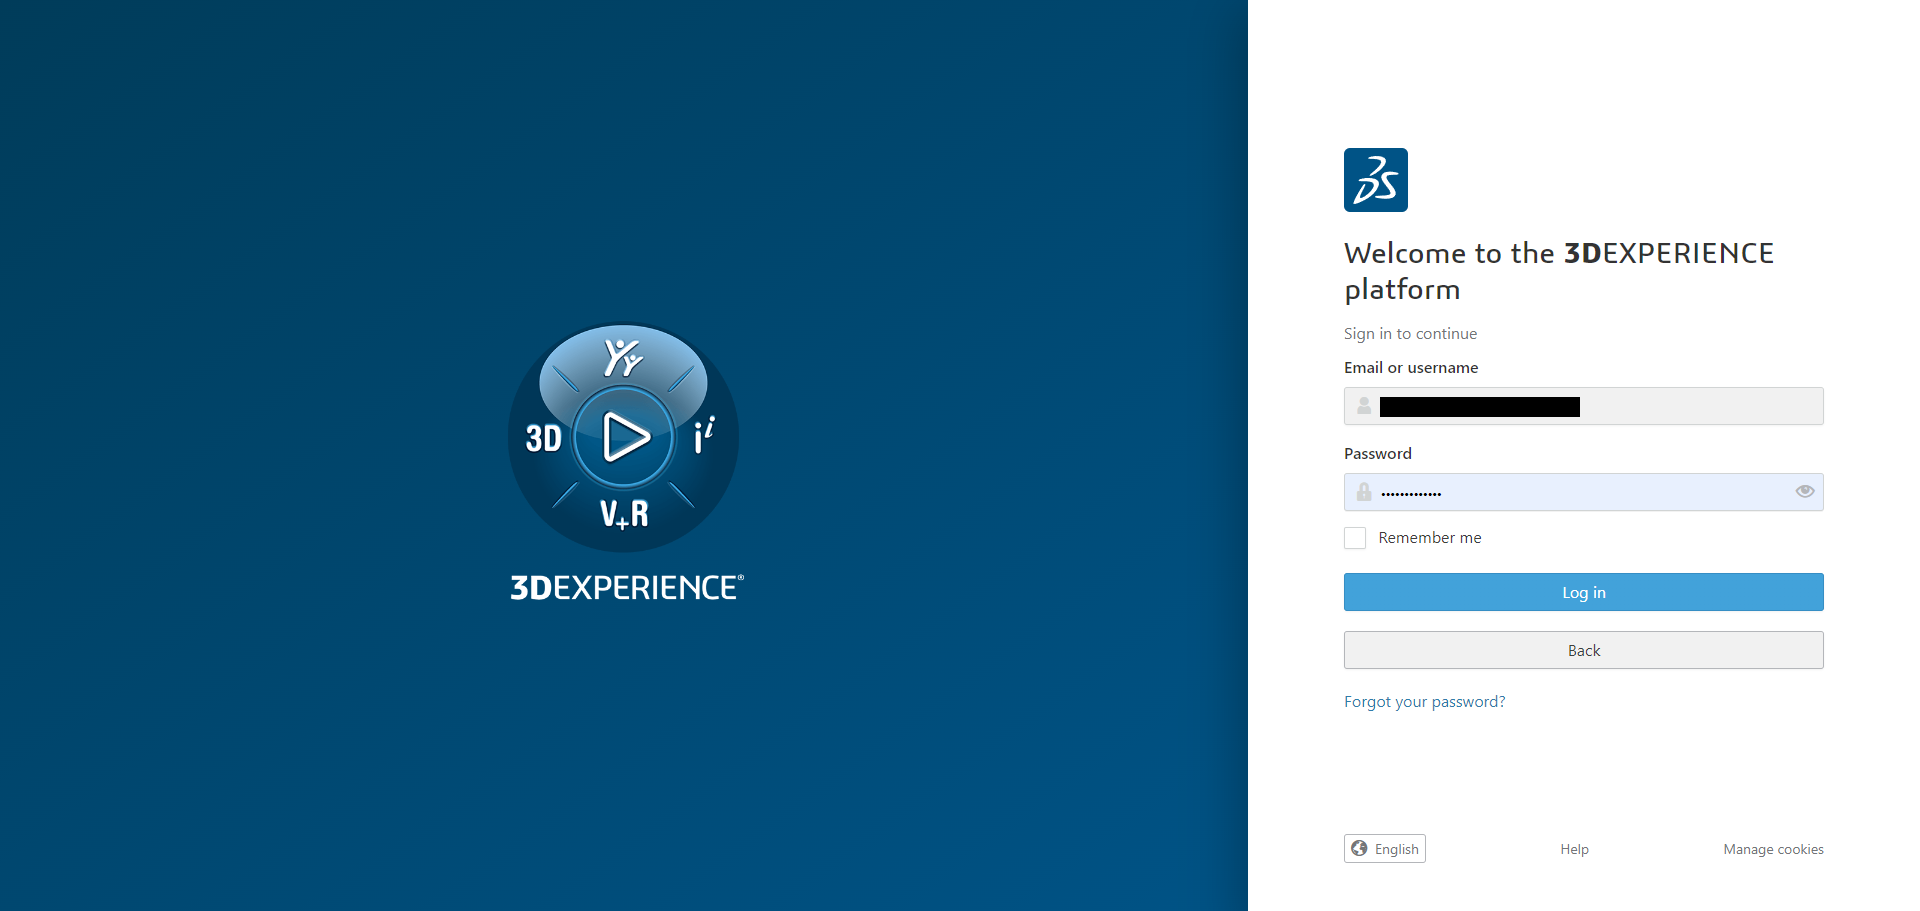1920x911 pixels.
Task: Open Manage cookies link
Action: tap(1773, 849)
